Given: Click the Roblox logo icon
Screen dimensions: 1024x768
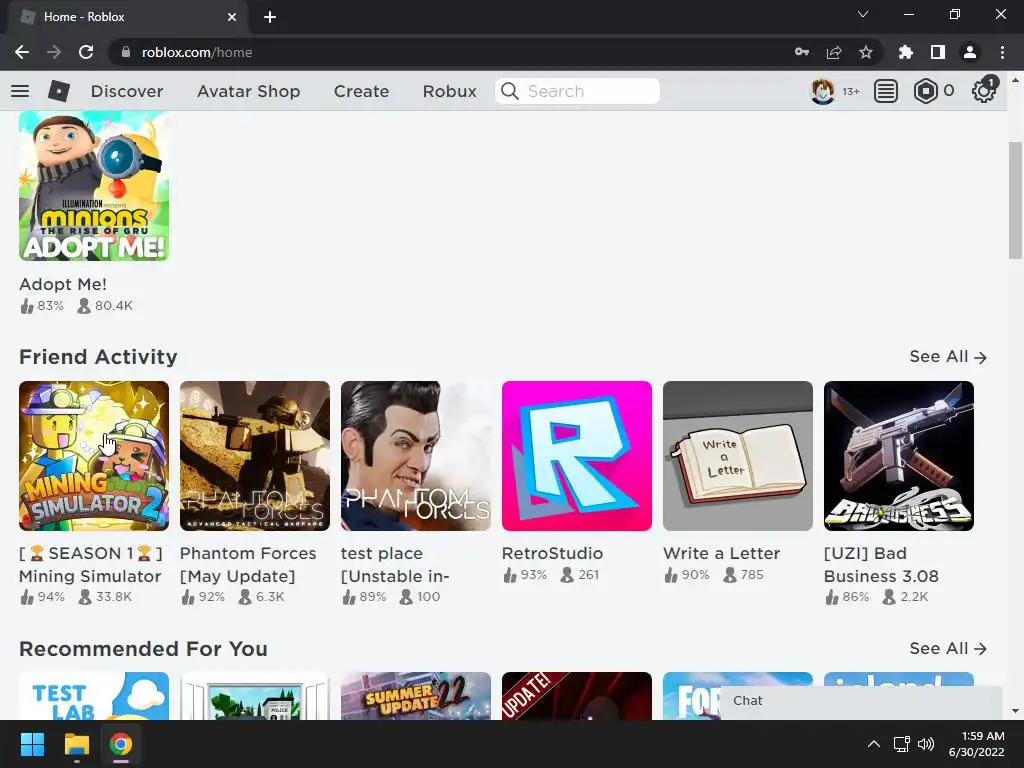Looking at the screenshot, I should tap(59, 91).
